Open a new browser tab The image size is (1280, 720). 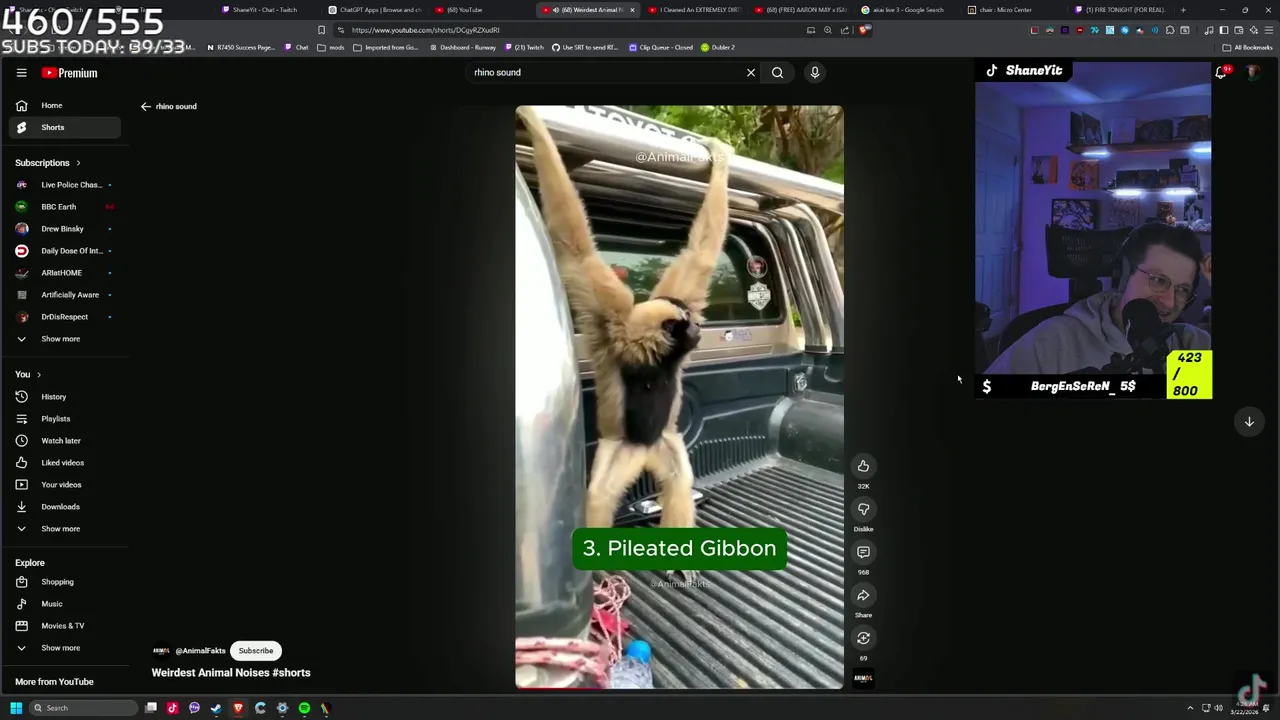click(1183, 10)
